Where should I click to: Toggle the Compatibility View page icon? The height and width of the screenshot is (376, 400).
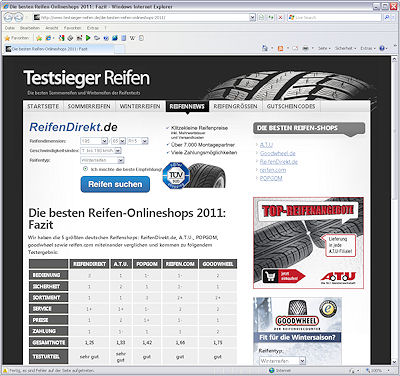pos(262,17)
